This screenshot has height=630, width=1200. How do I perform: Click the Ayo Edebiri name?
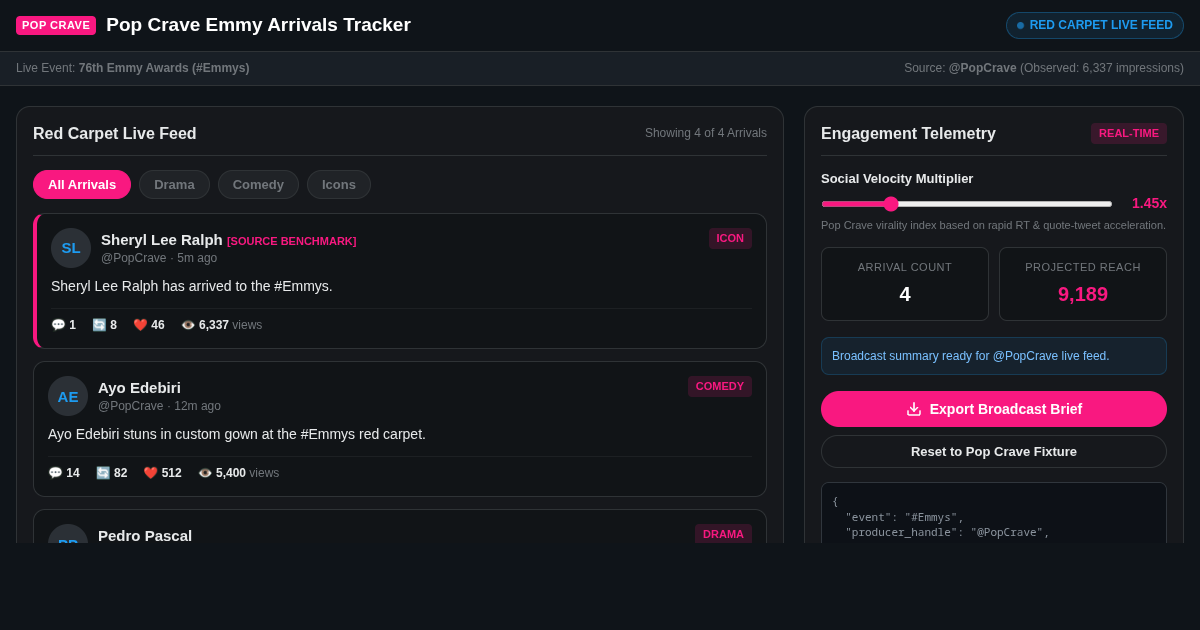pyautogui.click(x=139, y=387)
